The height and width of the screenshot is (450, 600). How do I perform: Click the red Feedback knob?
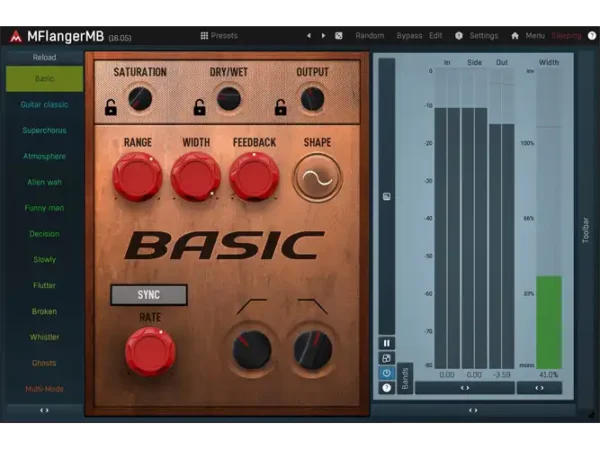(x=254, y=177)
